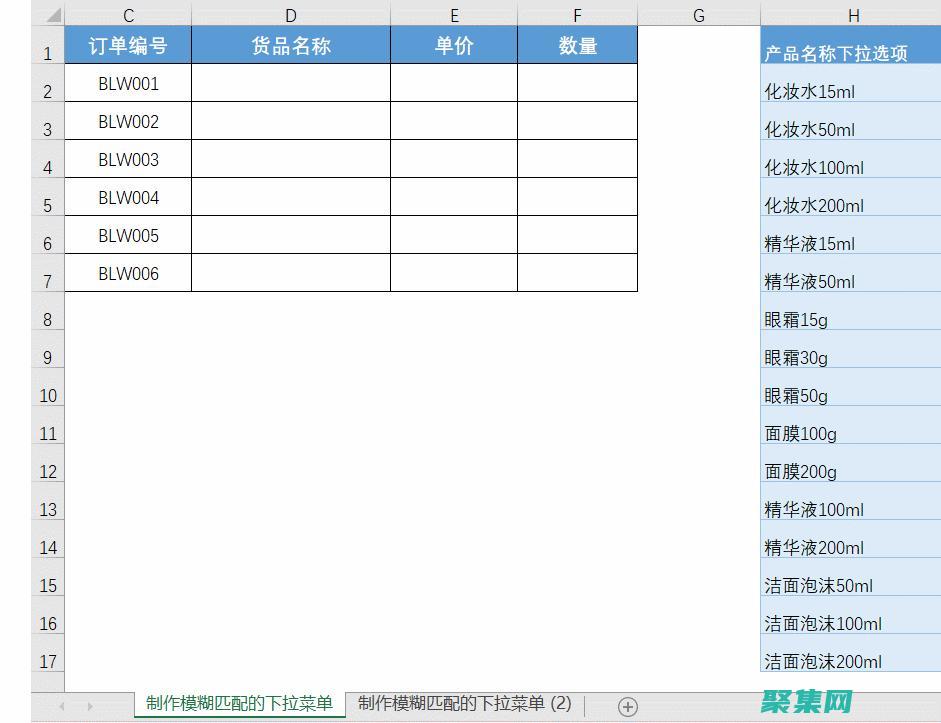Click the 订单编号 header cell
This screenshot has width=941, height=723.
[x=128, y=44]
